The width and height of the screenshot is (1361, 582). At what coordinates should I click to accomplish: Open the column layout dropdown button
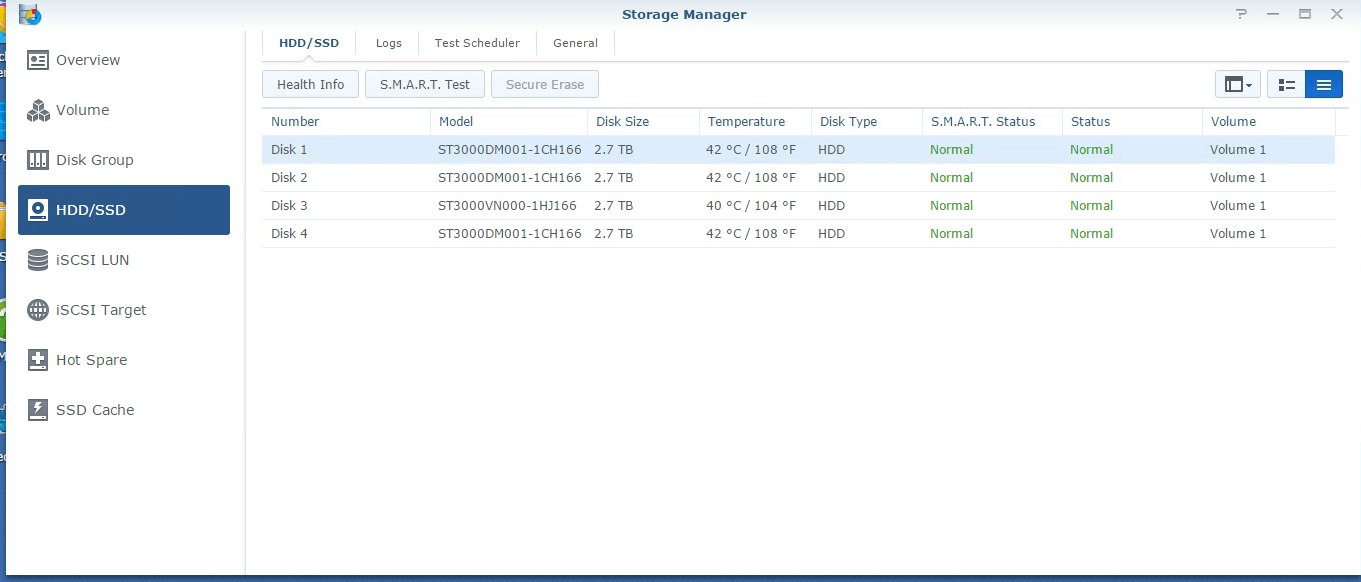tap(1238, 85)
